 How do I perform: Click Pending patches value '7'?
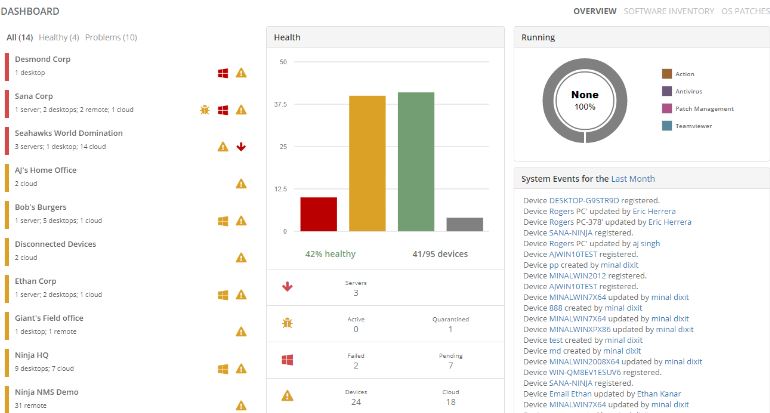coord(451,365)
